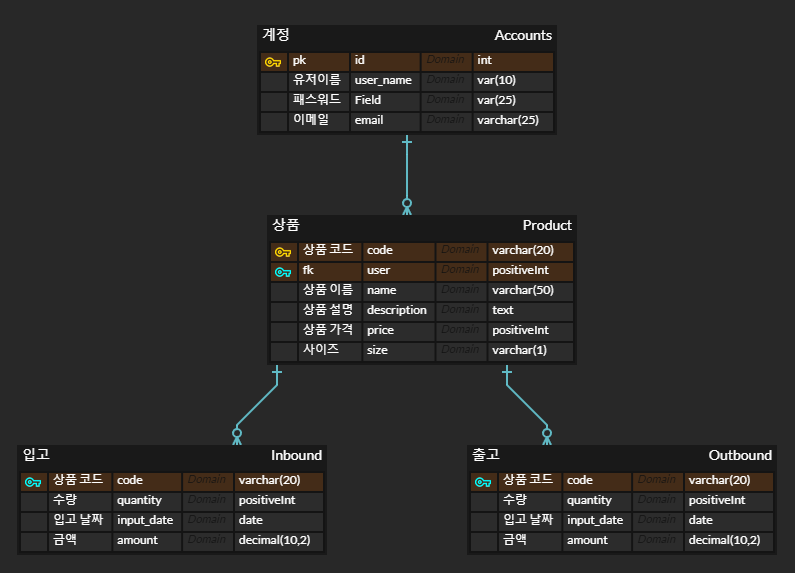Select the varchar(25) type of email
Image resolution: width=795 pixels, height=573 pixels.
[x=508, y=120]
